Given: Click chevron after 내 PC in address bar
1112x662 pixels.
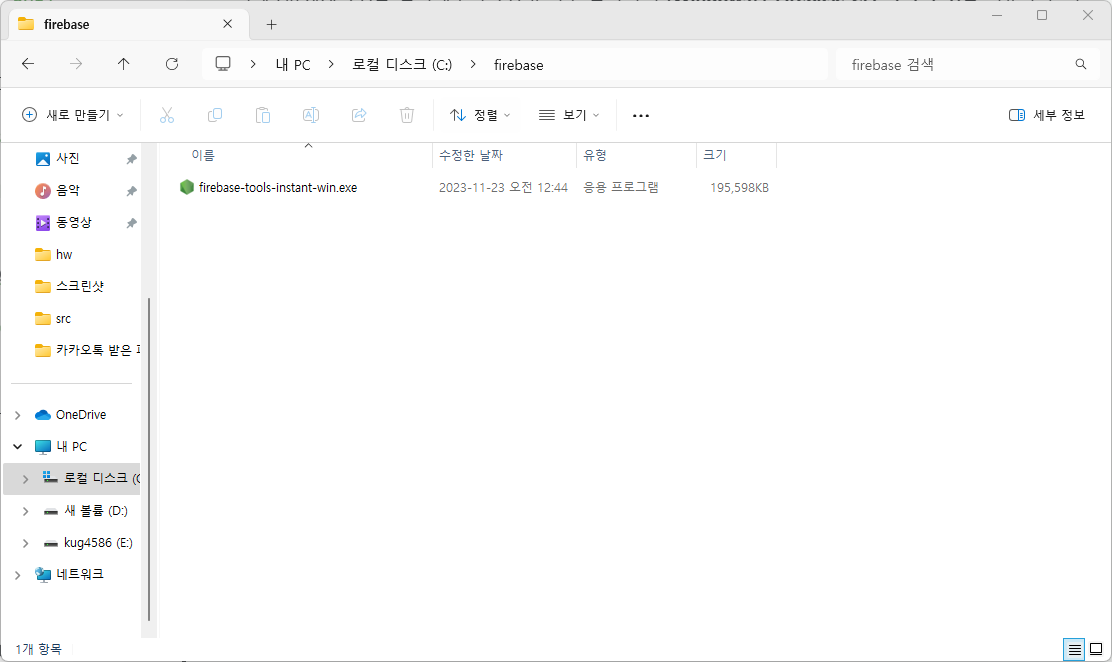Looking at the screenshot, I should pos(331,65).
